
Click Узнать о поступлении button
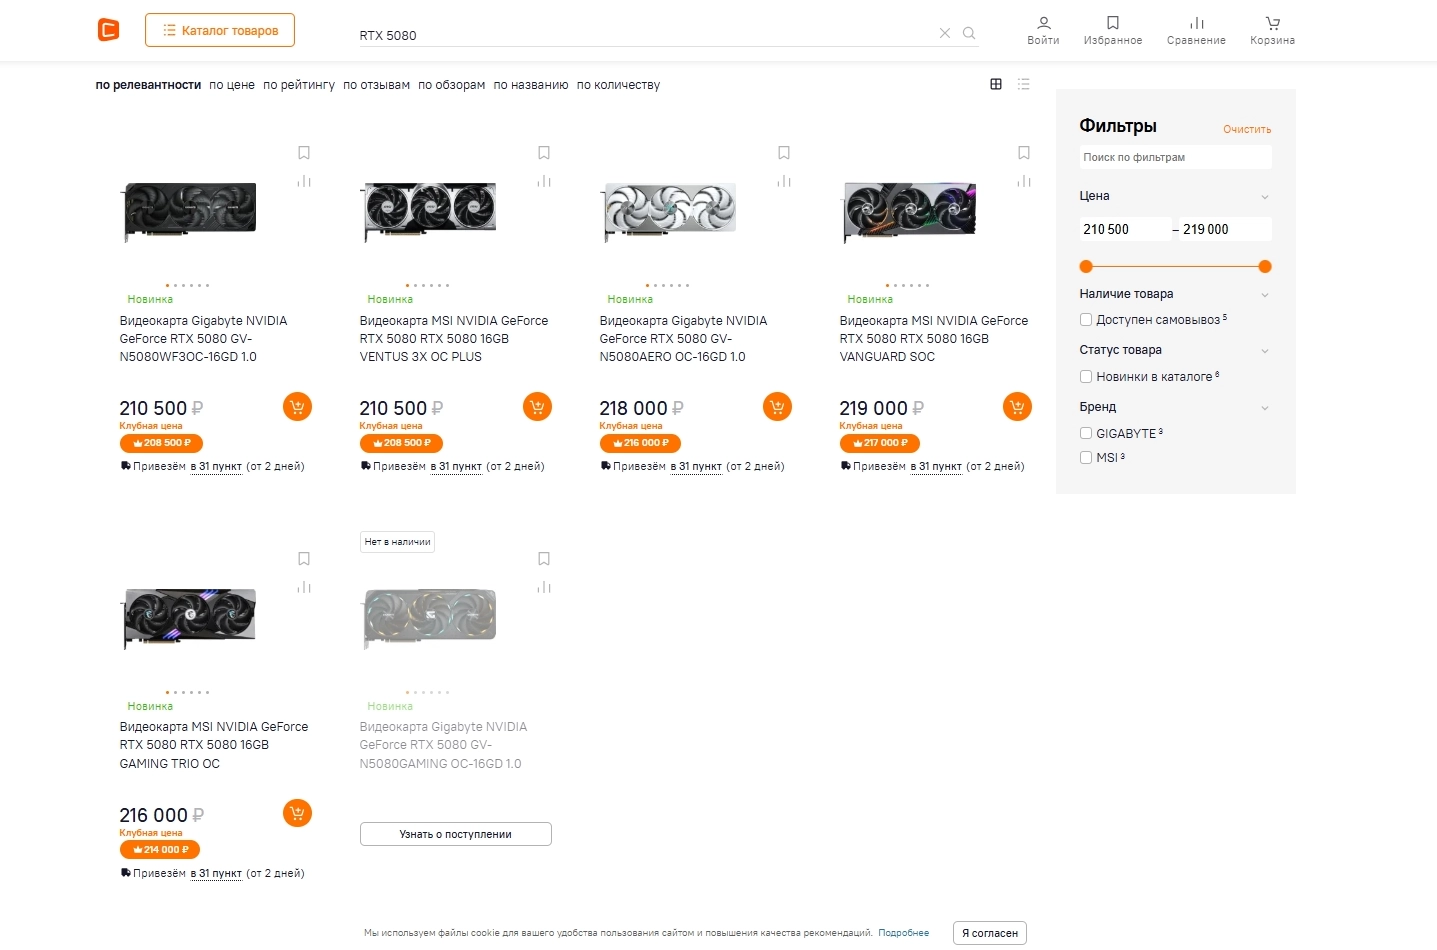tap(456, 834)
